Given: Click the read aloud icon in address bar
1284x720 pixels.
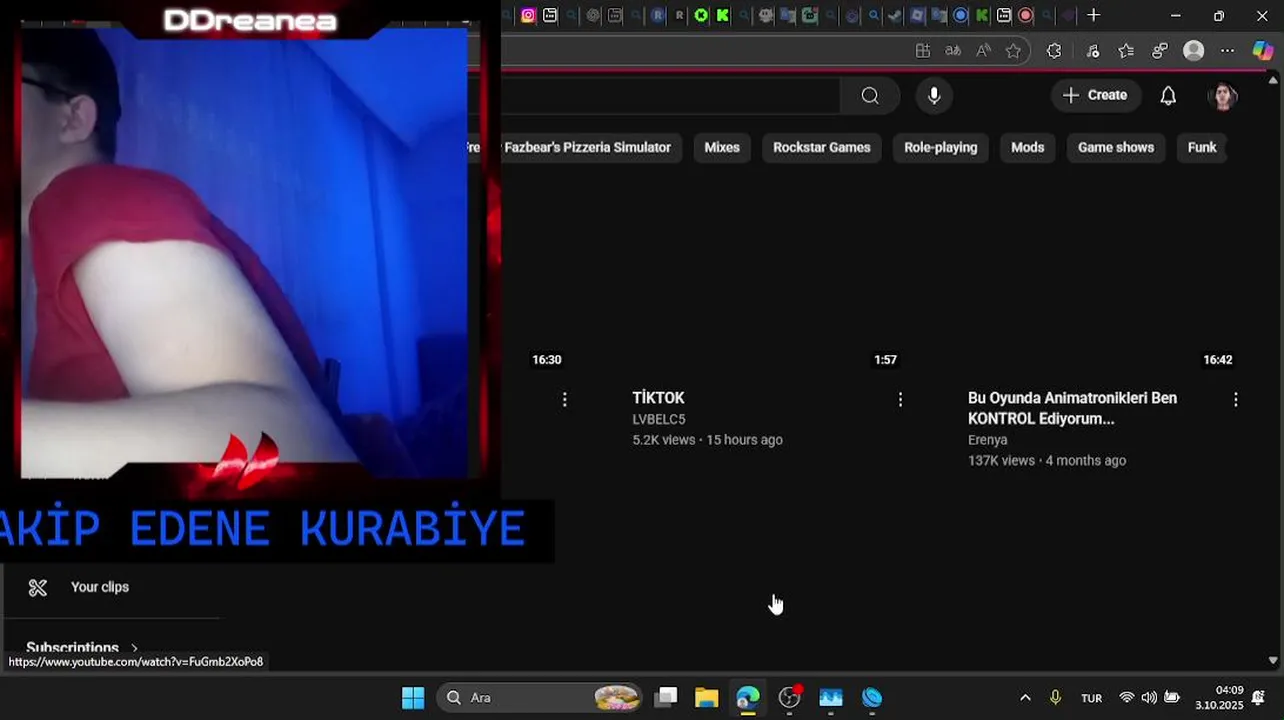Looking at the screenshot, I should pyautogui.click(x=983, y=51).
